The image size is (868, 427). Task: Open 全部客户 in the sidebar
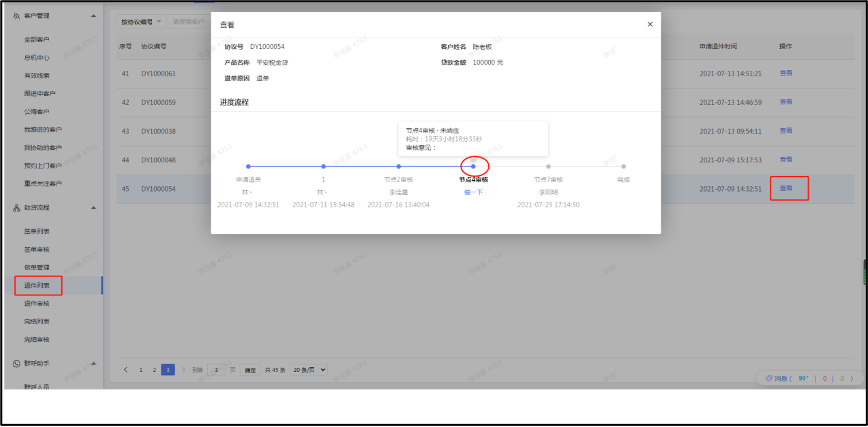tap(37, 40)
